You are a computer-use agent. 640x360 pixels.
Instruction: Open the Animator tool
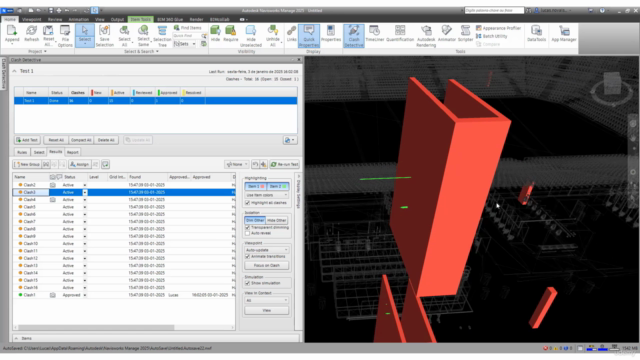coord(447,33)
